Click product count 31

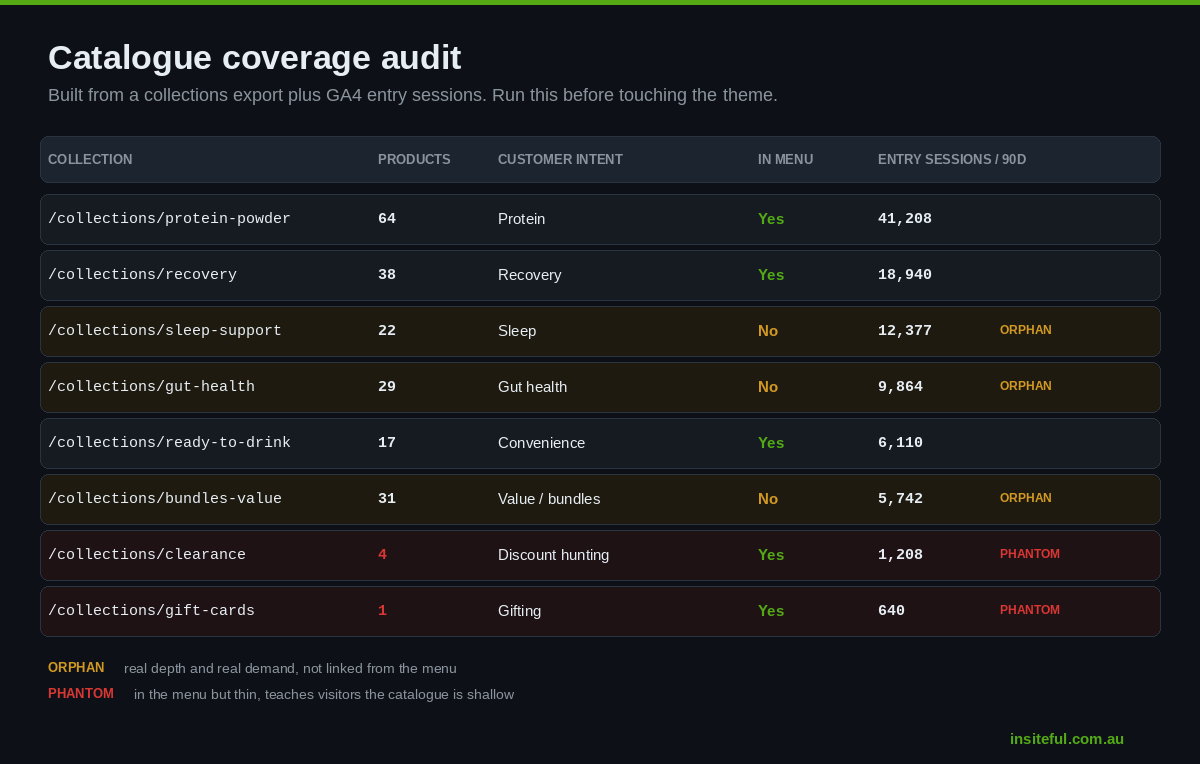click(x=387, y=499)
